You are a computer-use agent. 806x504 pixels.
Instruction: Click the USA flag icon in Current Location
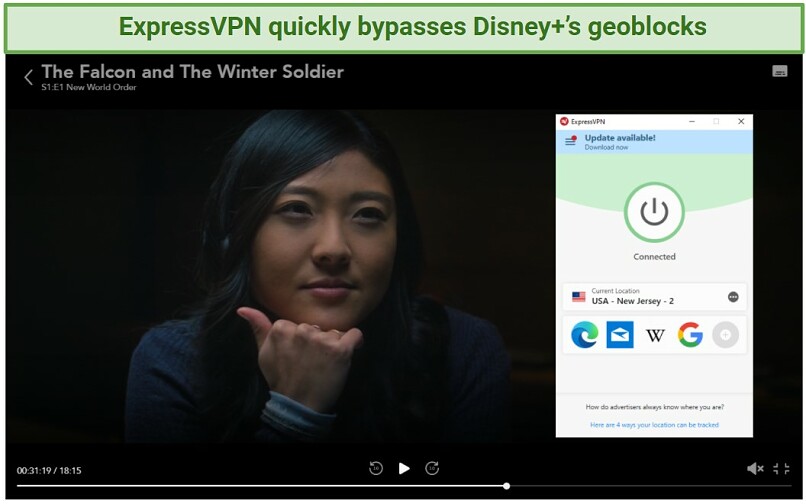tap(579, 297)
